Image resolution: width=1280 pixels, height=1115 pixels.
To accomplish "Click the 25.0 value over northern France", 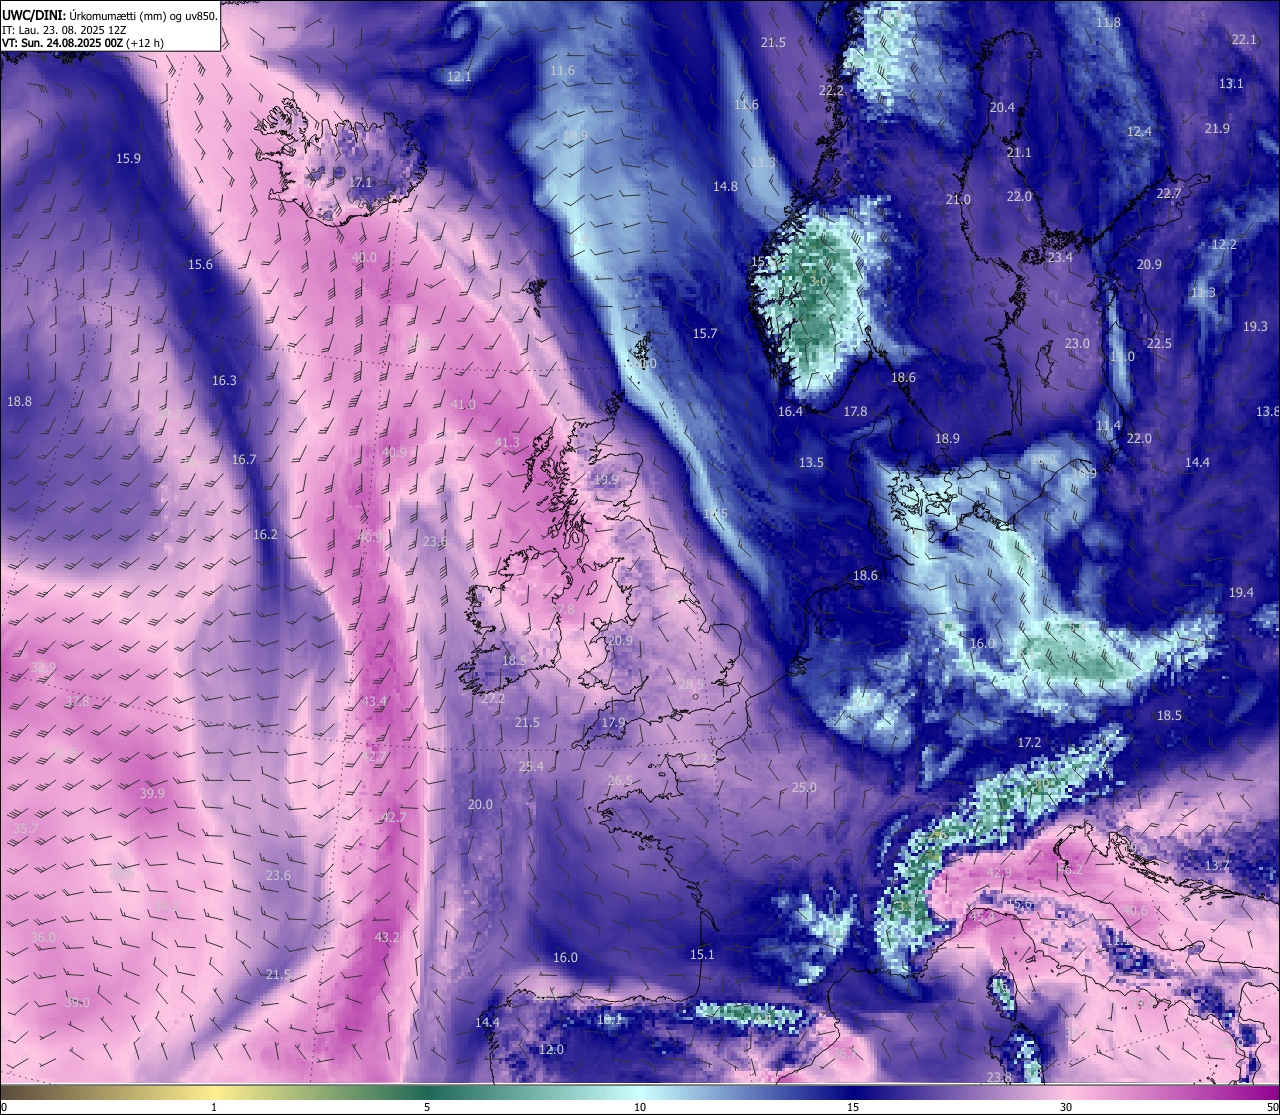I will tap(804, 787).
